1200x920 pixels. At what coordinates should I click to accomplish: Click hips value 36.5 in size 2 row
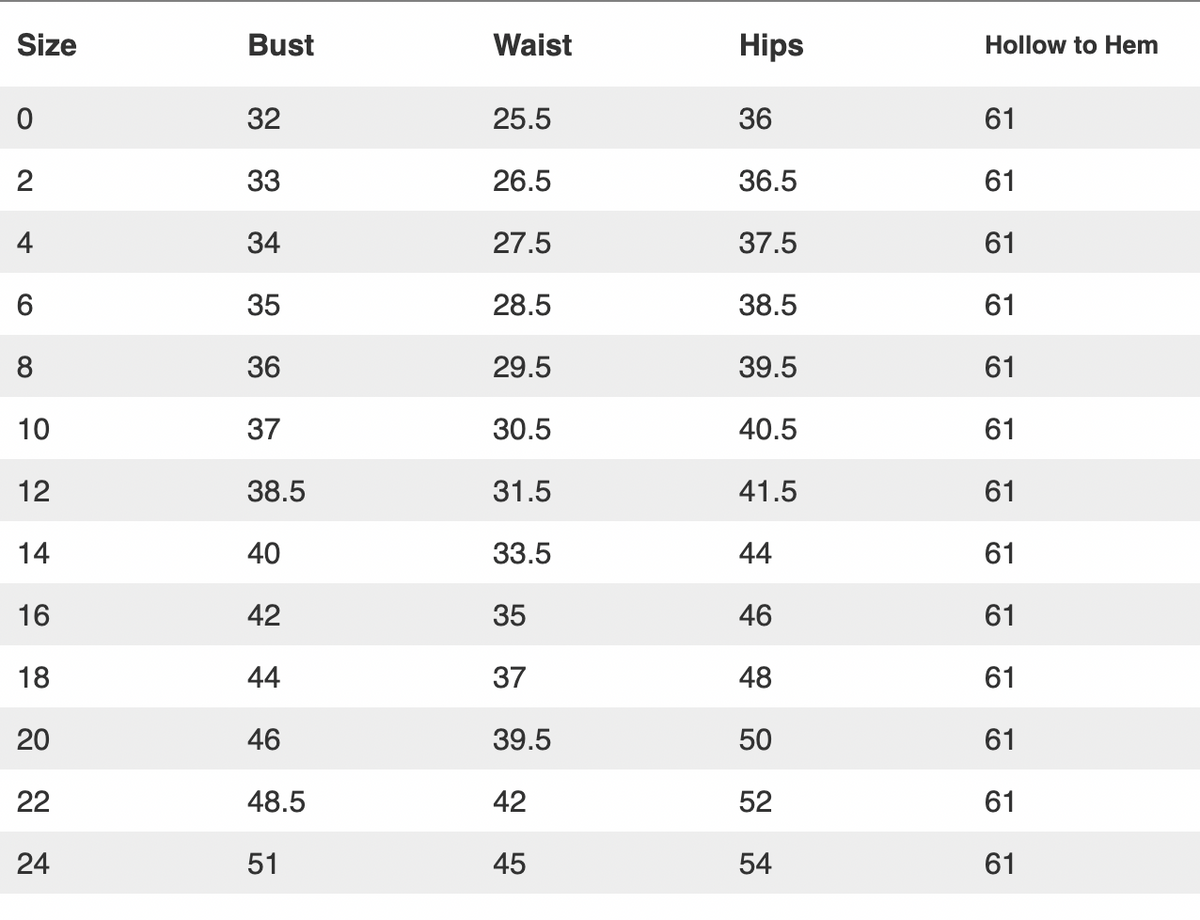click(x=768, y=181)
